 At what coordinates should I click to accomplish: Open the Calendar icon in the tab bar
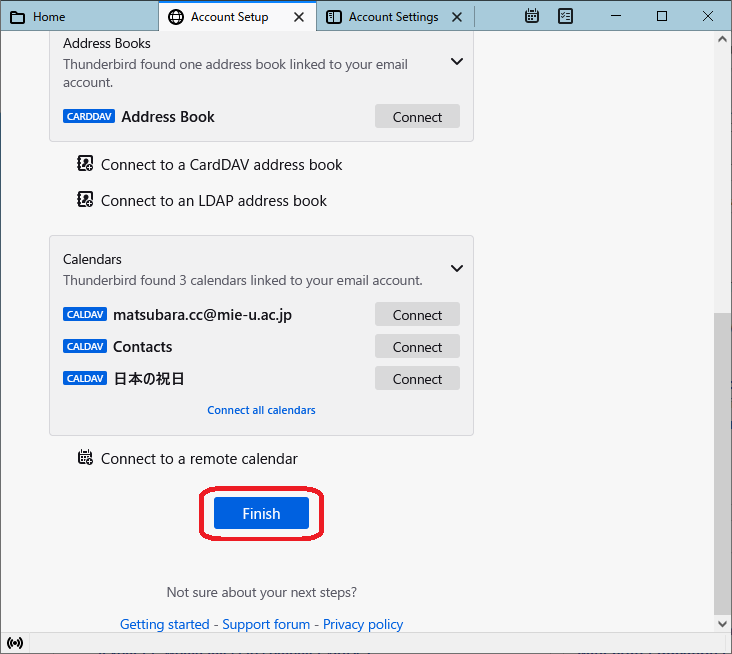point(532,16)
